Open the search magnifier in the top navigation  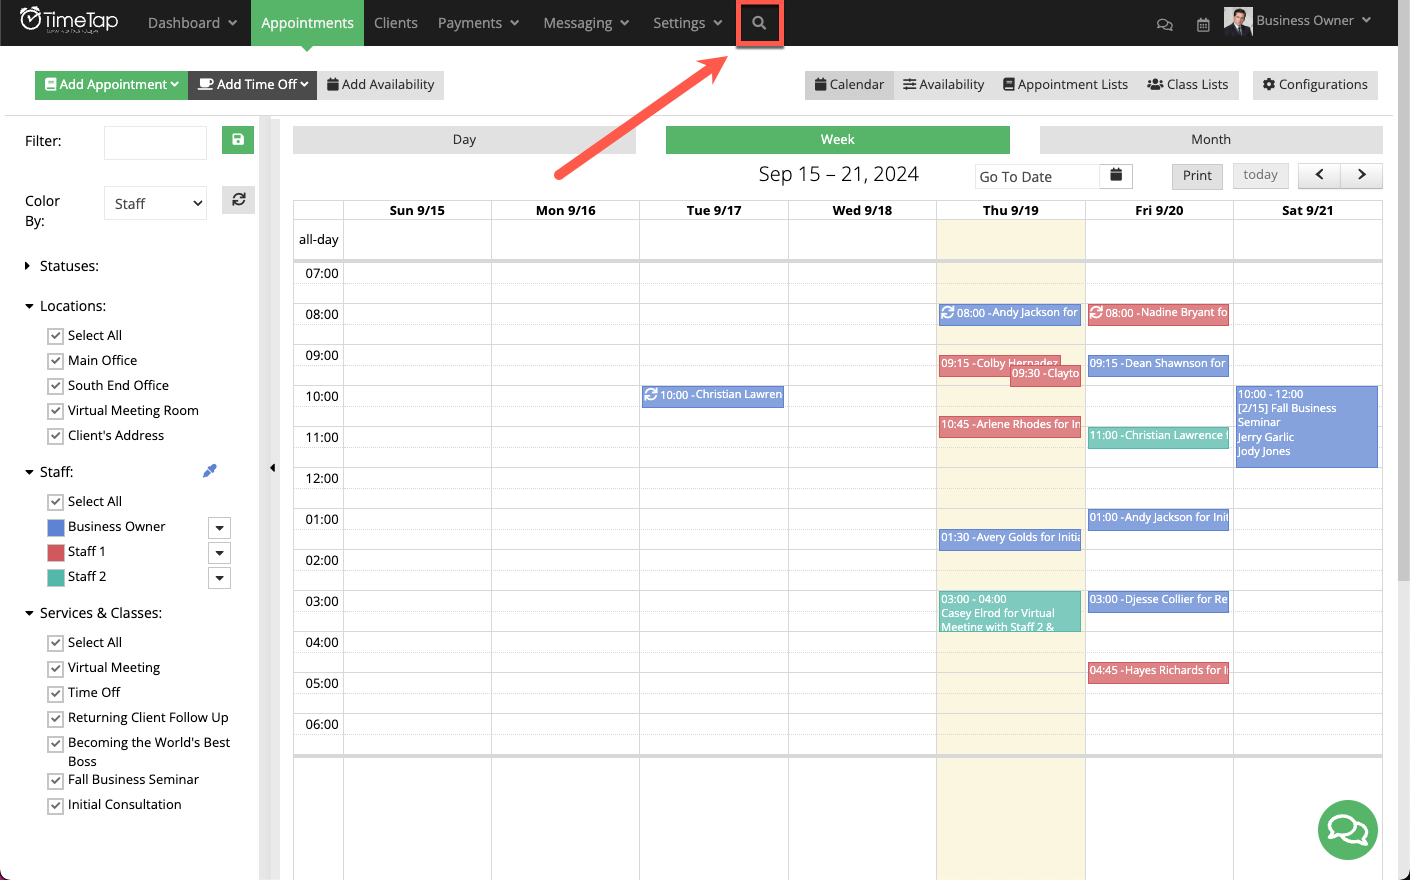tap(759, 21)
